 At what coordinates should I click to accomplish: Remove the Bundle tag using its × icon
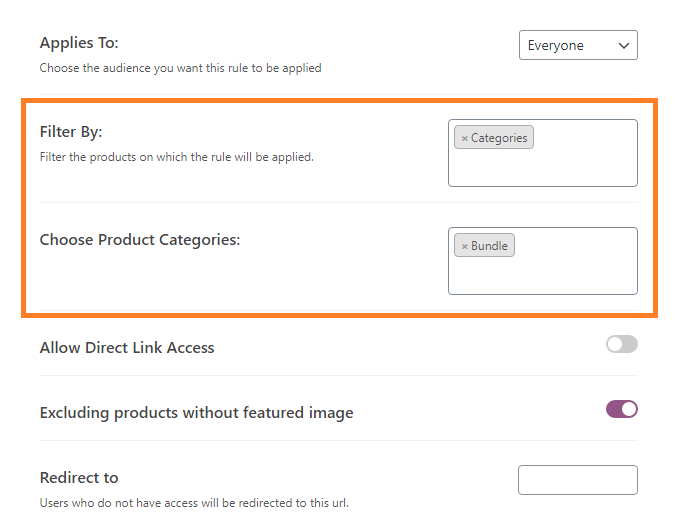pos(464,246)
